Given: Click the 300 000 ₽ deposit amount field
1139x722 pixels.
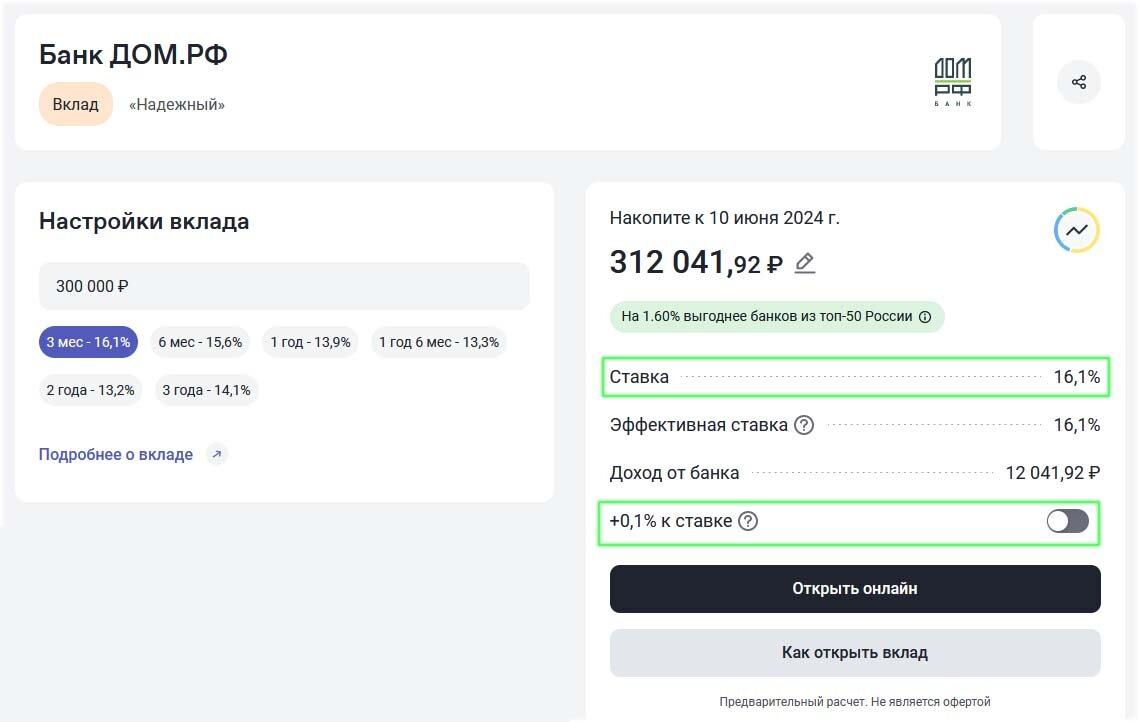Looking at the screenshot, I should 284,286.
